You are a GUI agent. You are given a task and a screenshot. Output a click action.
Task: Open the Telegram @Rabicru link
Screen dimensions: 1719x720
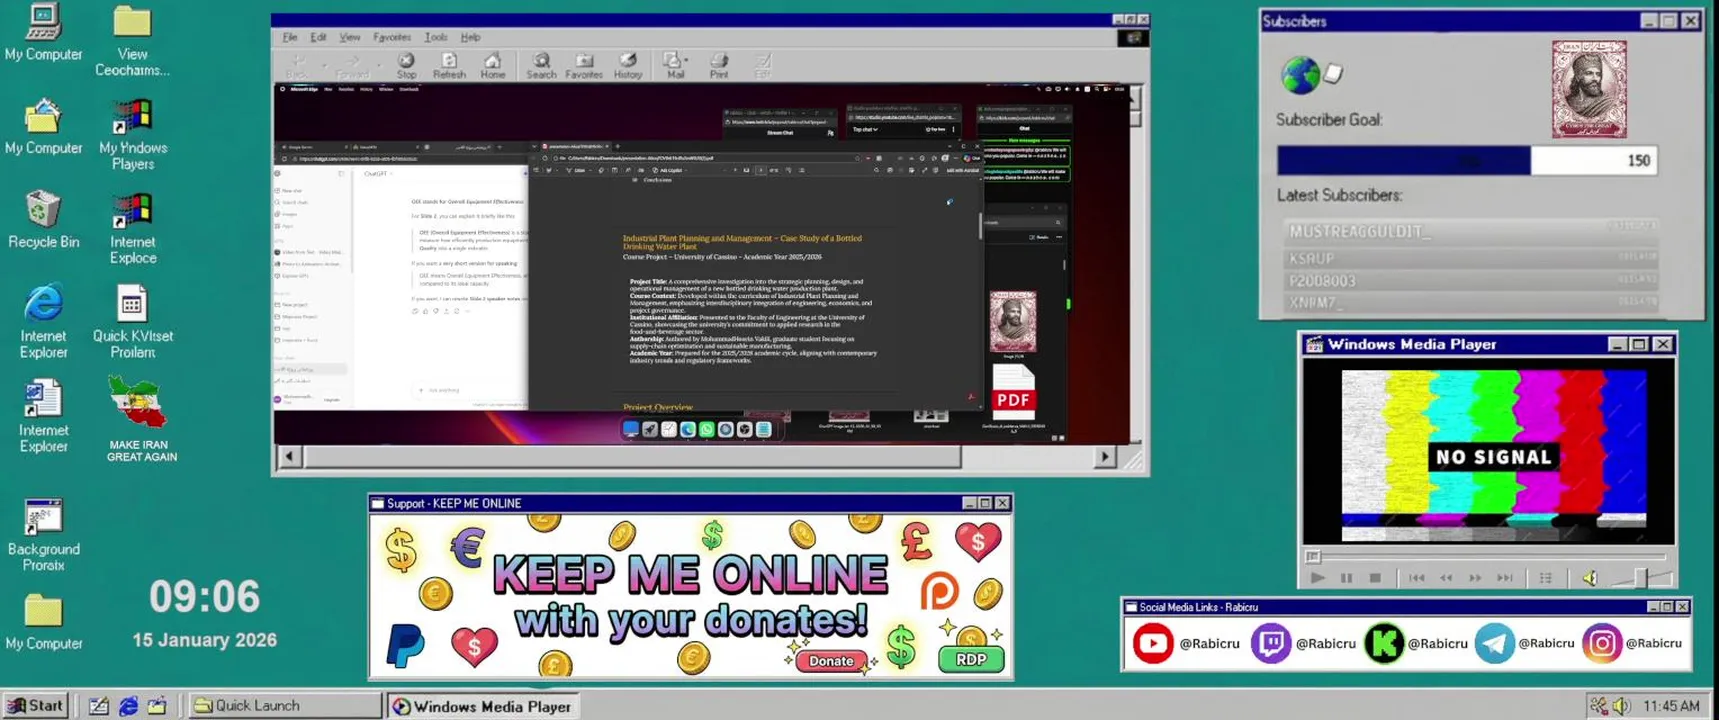pyautogui.click(x=1525, y=643)
